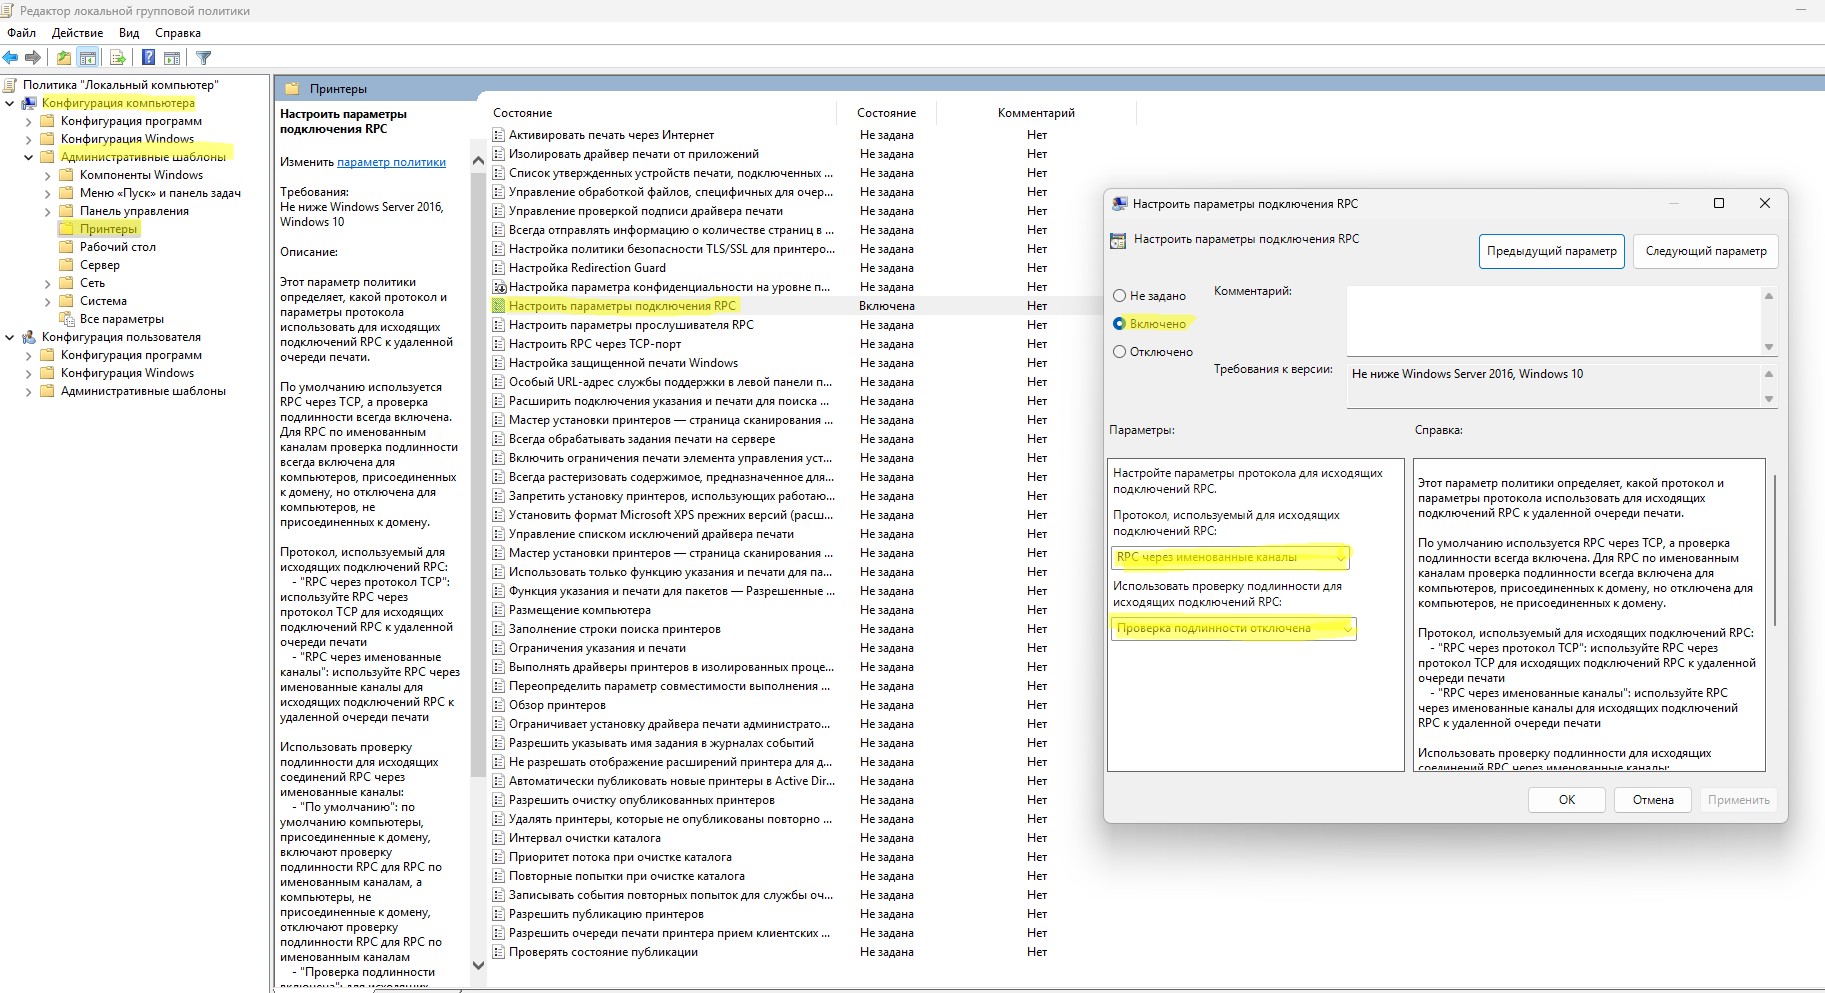This screenshot has width=1825, height=993.
Task: Click policy icon of Обзор принтеров
Action: point(499,705)
